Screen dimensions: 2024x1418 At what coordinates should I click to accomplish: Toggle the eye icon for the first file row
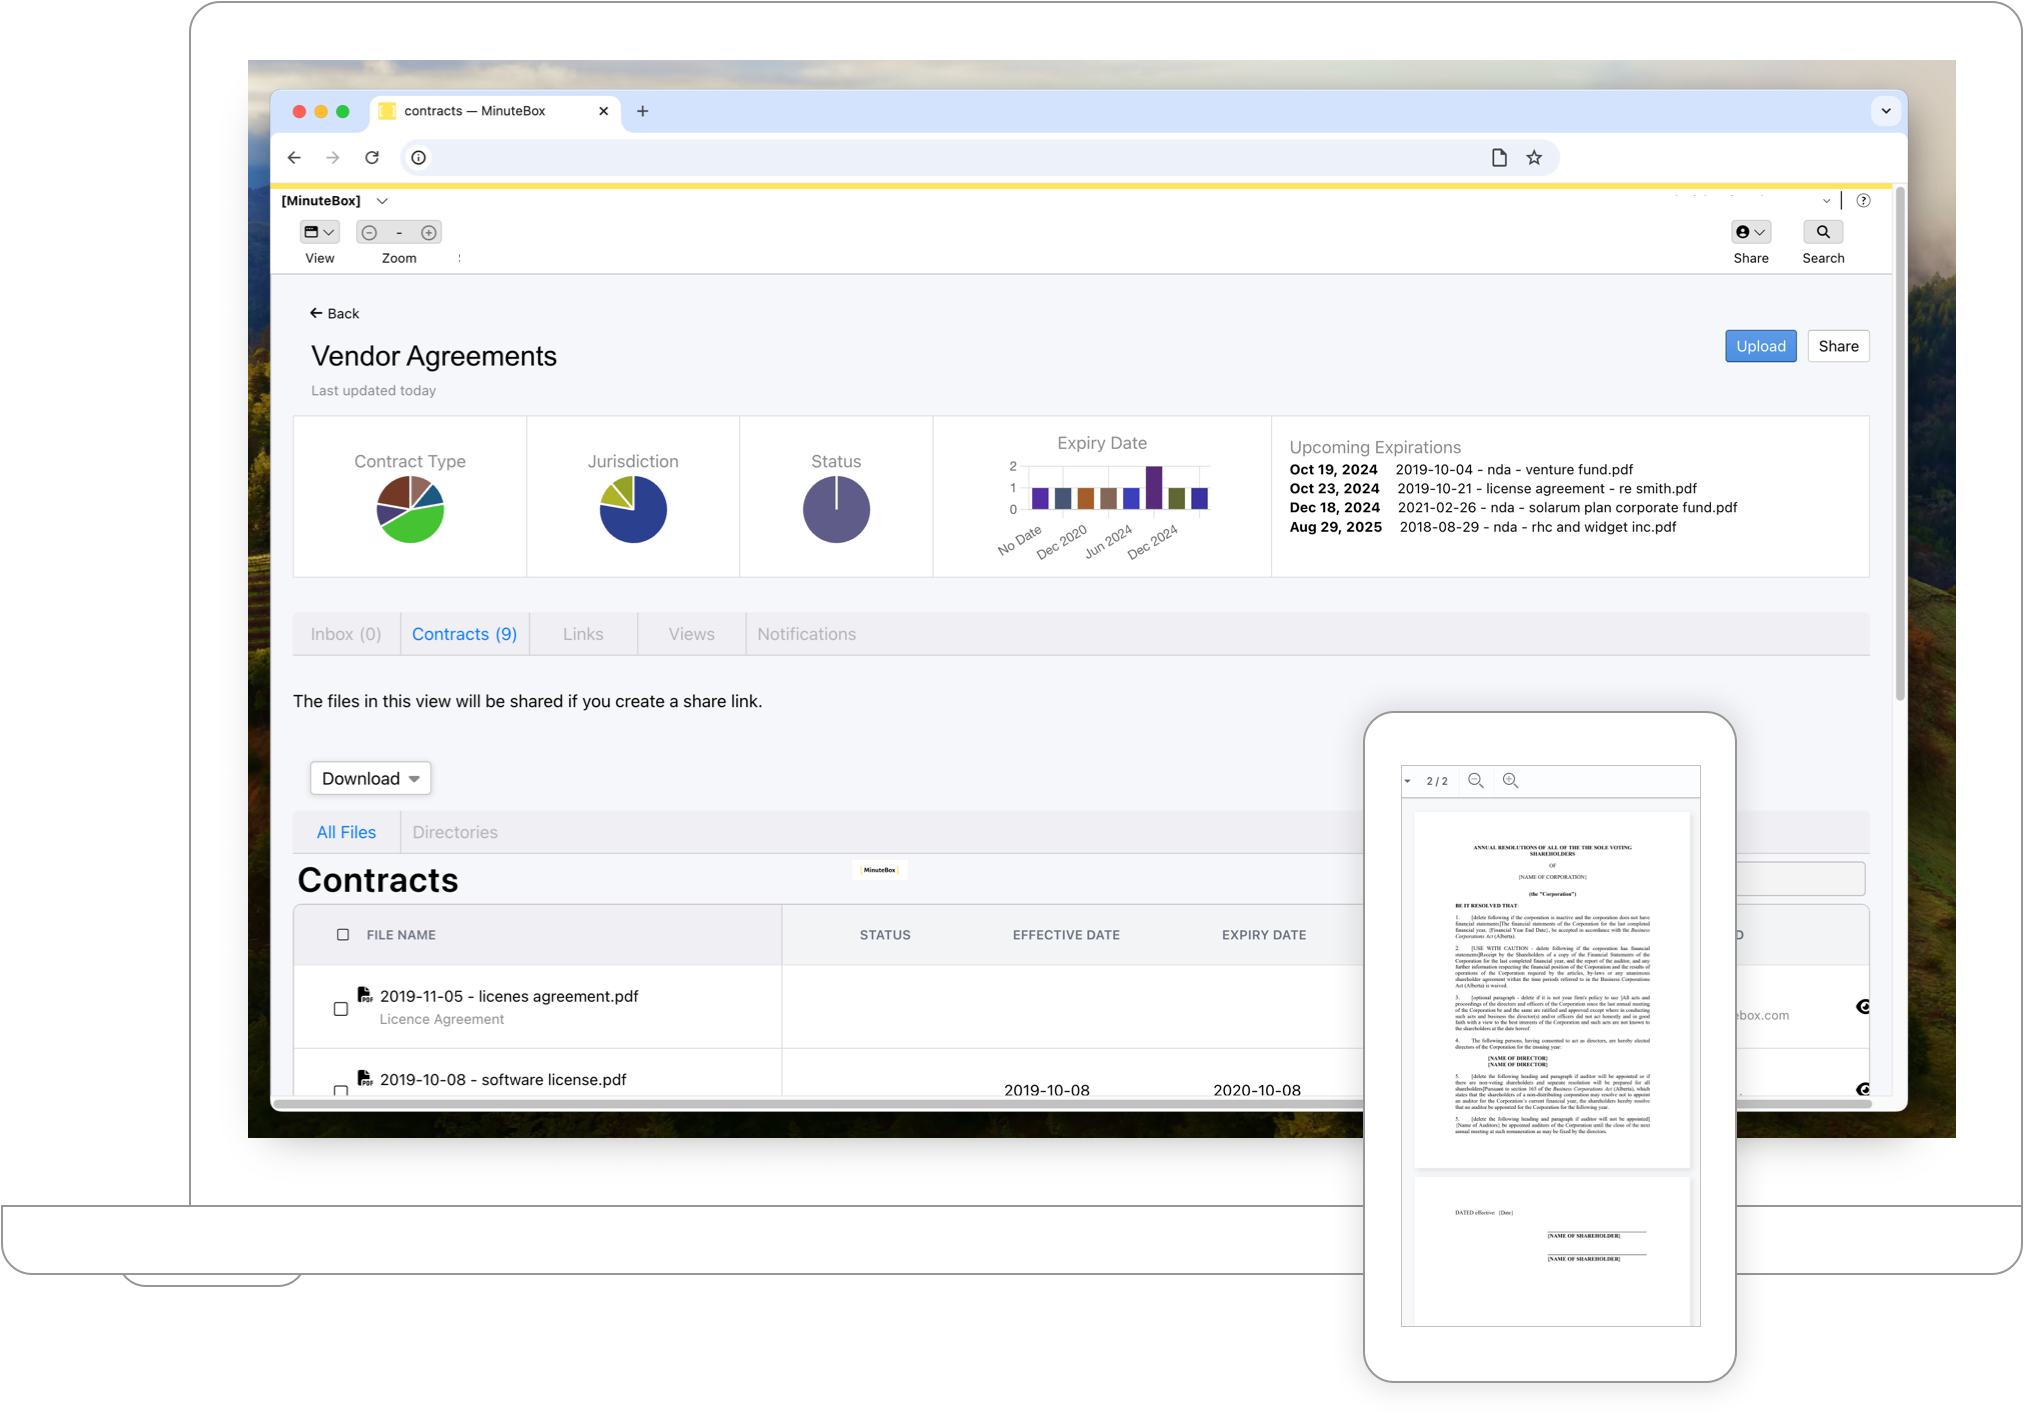[1862, 1007]
